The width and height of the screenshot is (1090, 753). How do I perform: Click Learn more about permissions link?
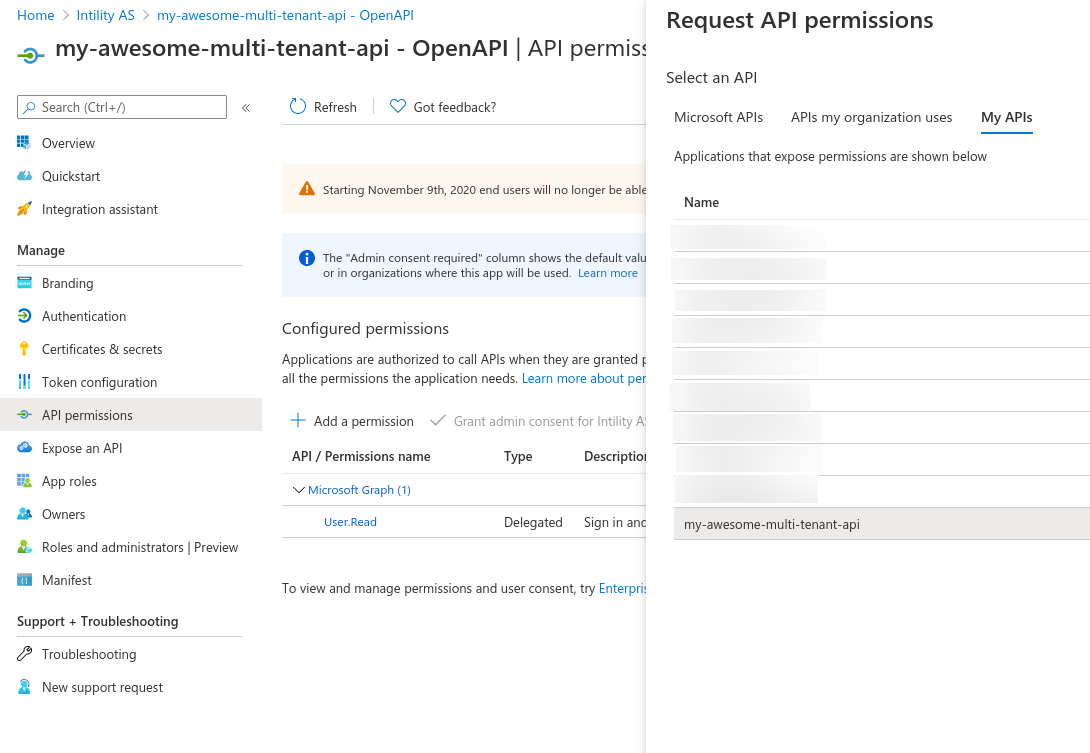click(x=584, y=378)
